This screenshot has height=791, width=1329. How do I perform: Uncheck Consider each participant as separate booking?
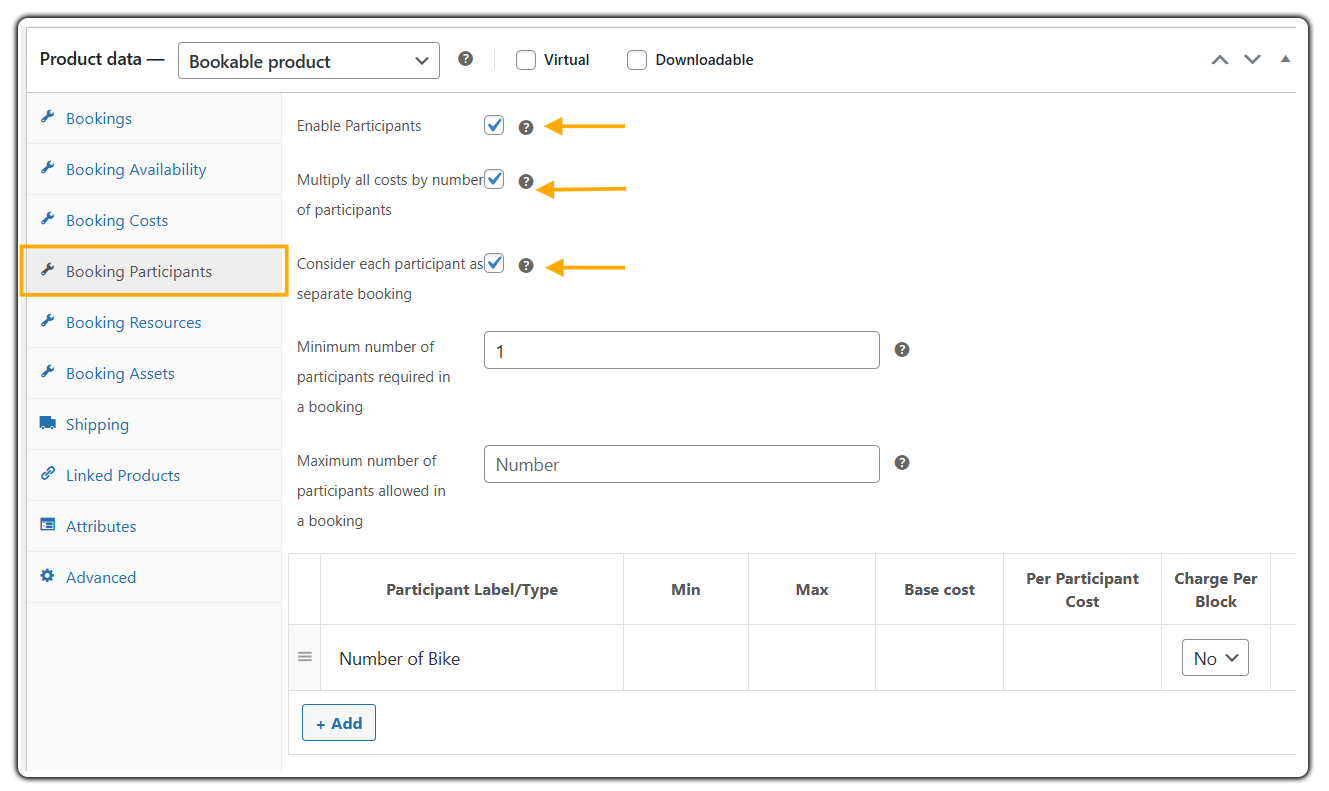494,263
